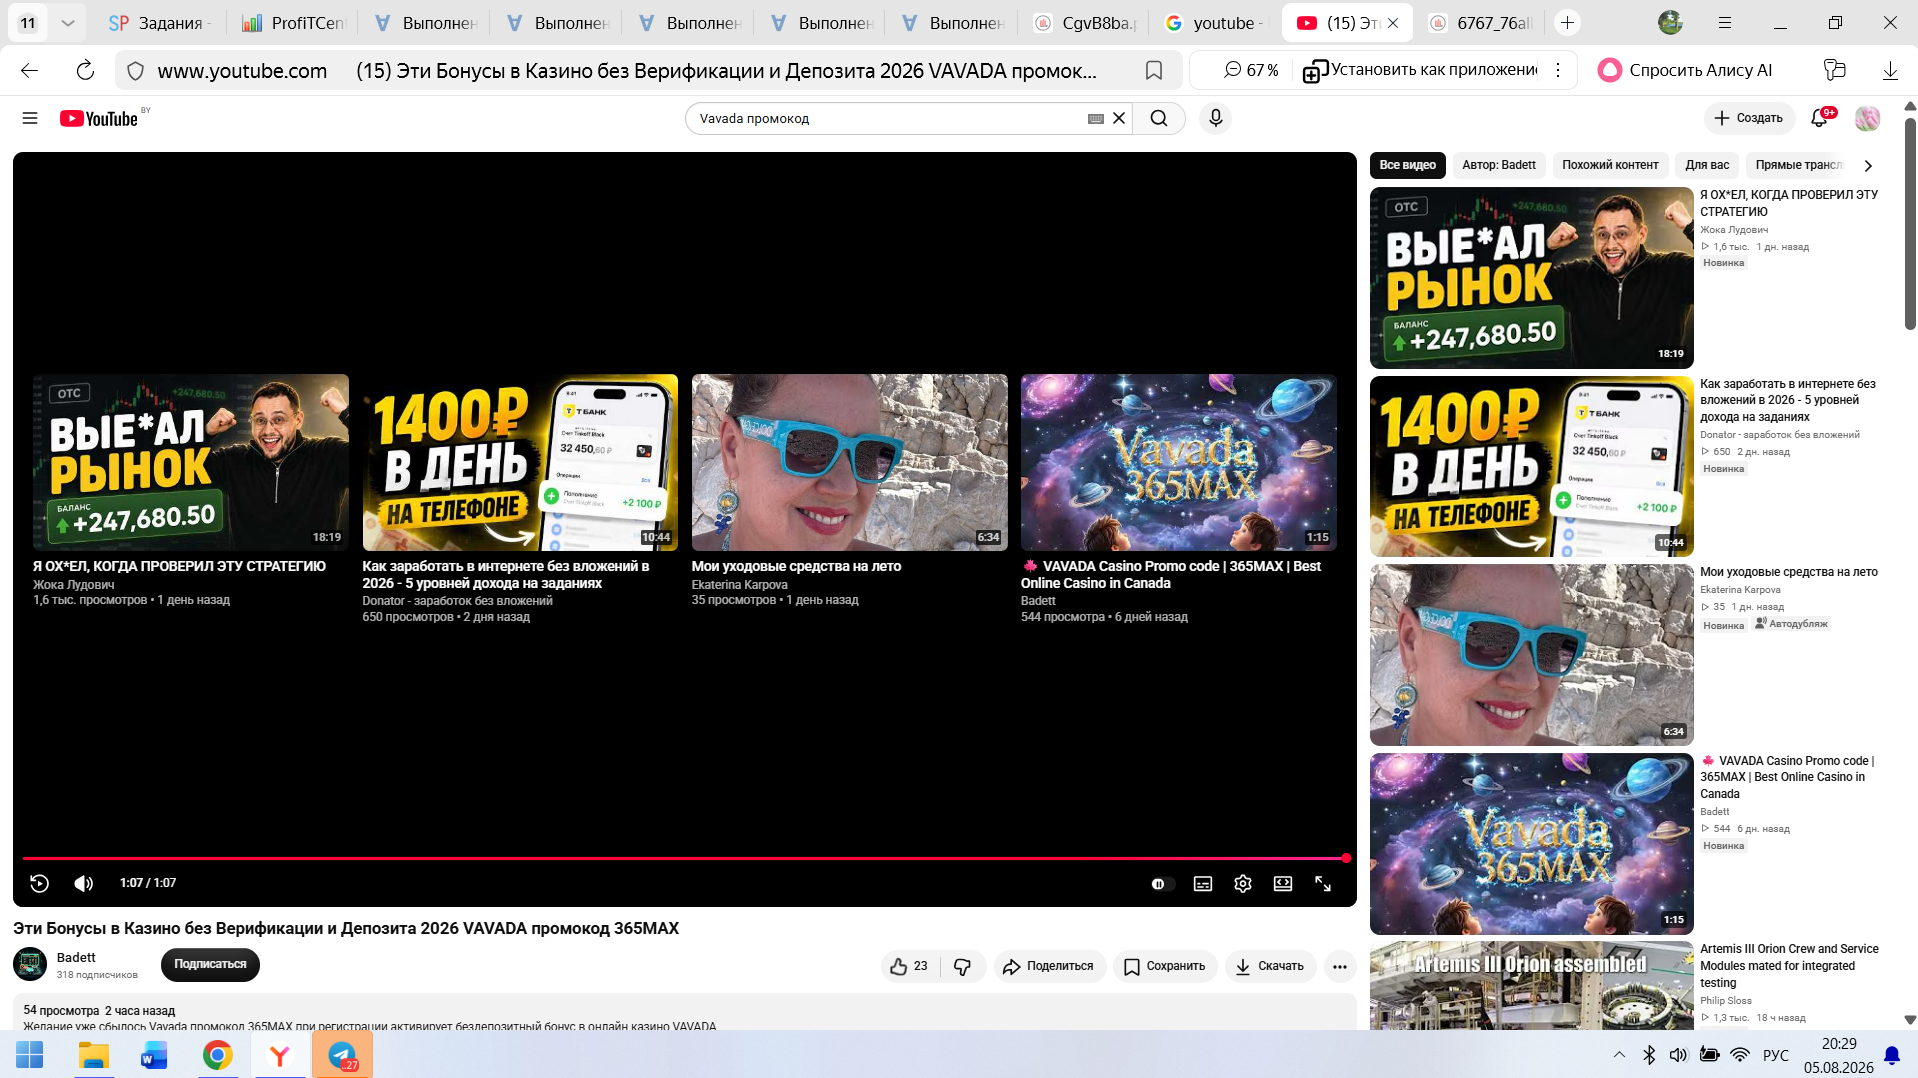
Task: Open a new browser tab
Action: [1567, 22]
